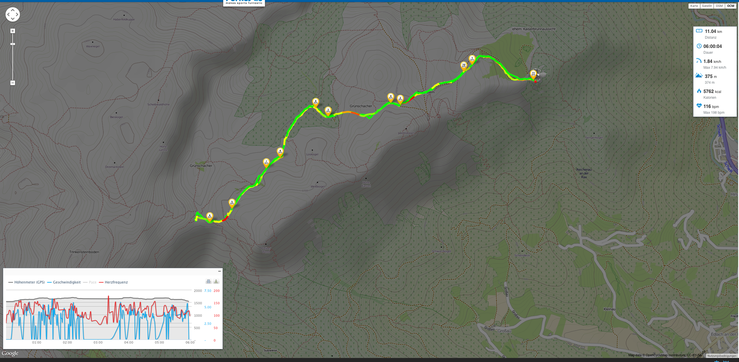Viewport: 739px width, 362px height.
Task: Enable the greyed-out Pace chart series
Action: (x=90, y=282)
